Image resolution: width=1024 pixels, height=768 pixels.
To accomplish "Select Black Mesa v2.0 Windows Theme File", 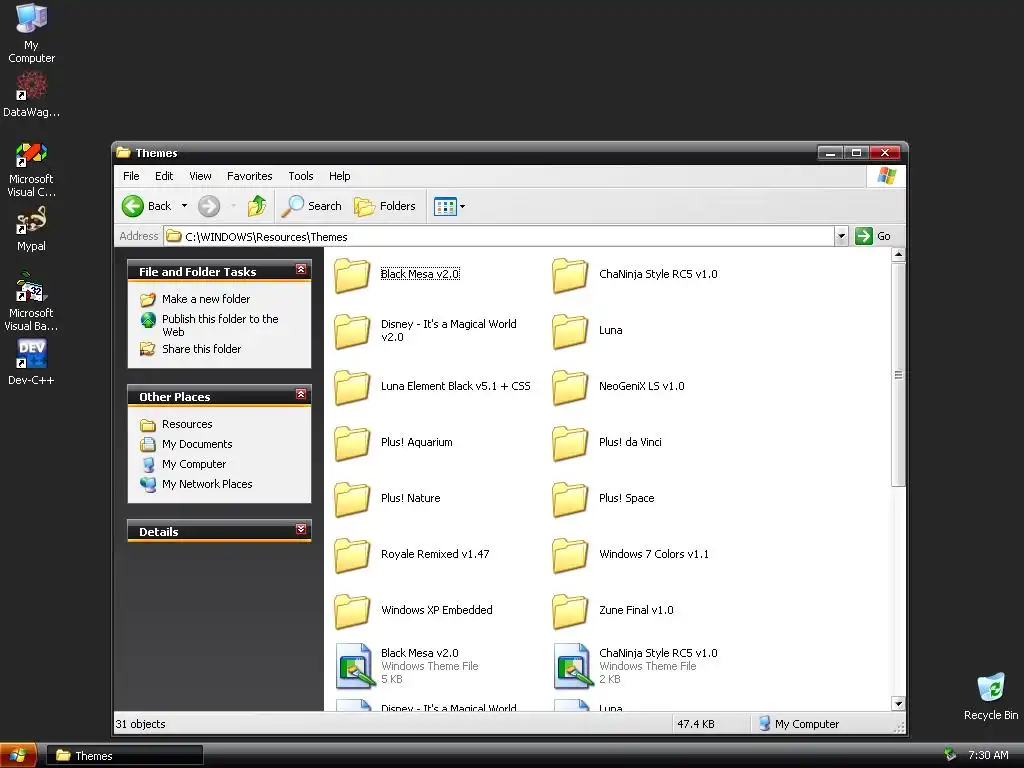I will 354,666.
